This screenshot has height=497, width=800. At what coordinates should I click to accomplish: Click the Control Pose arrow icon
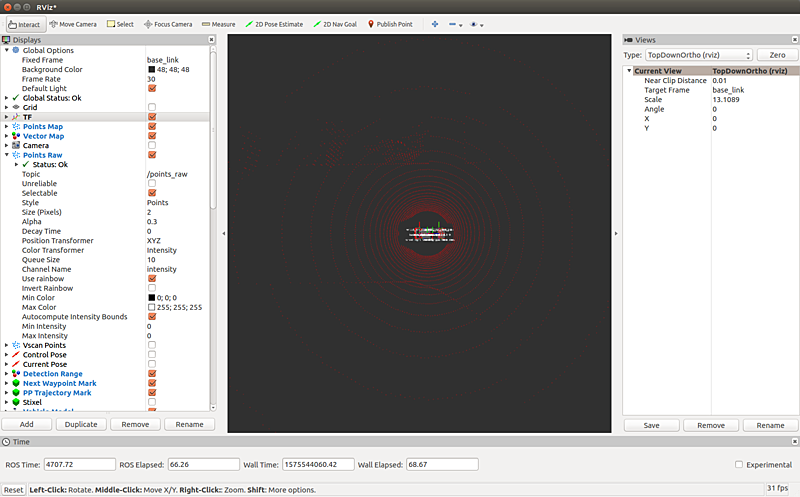pos(16,355)
